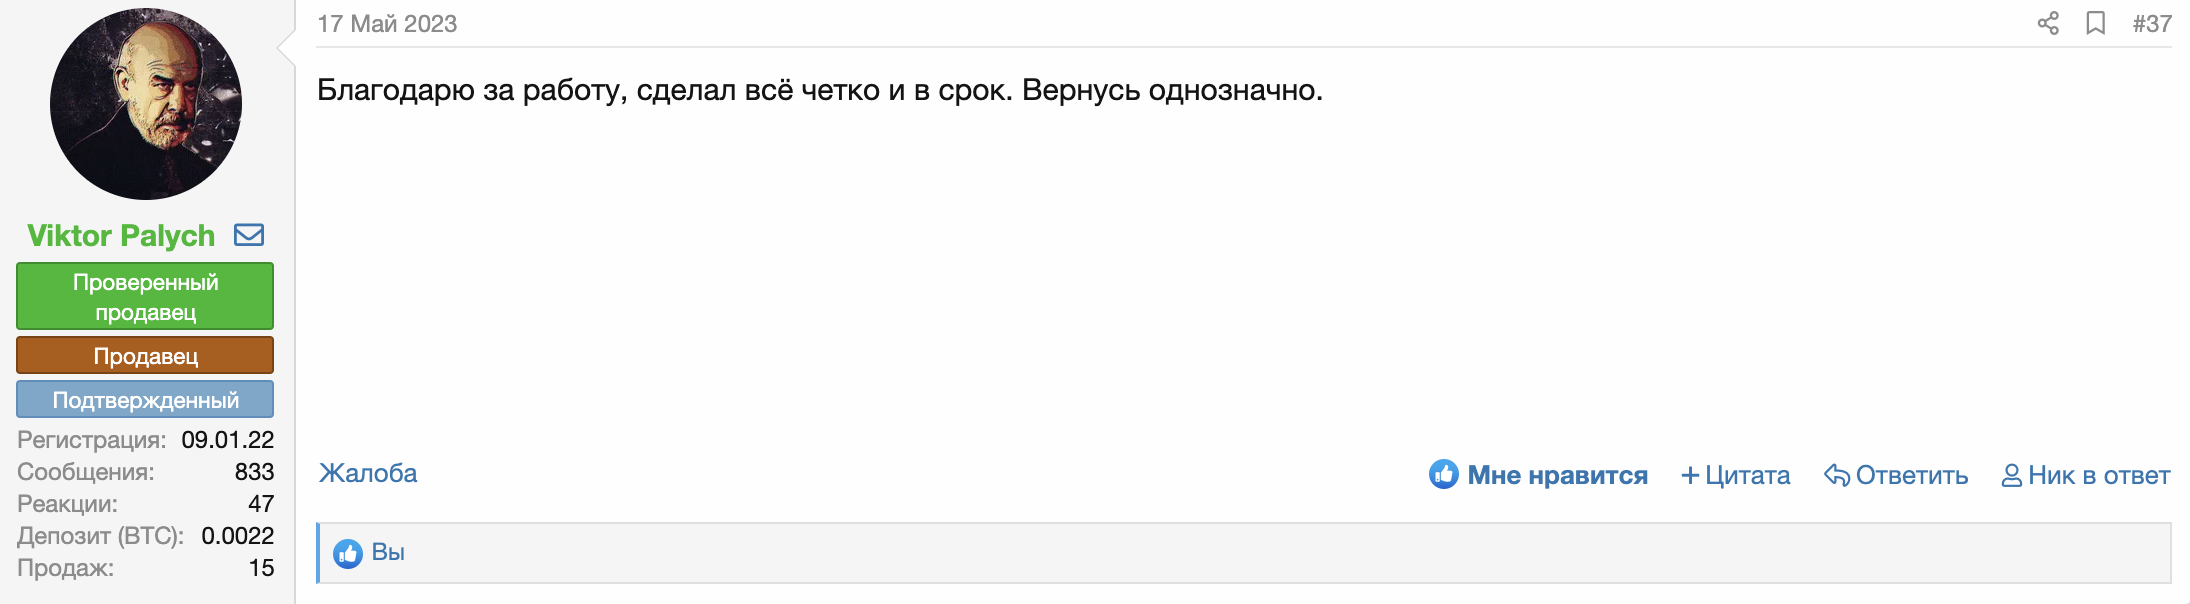
Task: Open the Вы reactions list link
Action: coord(388,552)
